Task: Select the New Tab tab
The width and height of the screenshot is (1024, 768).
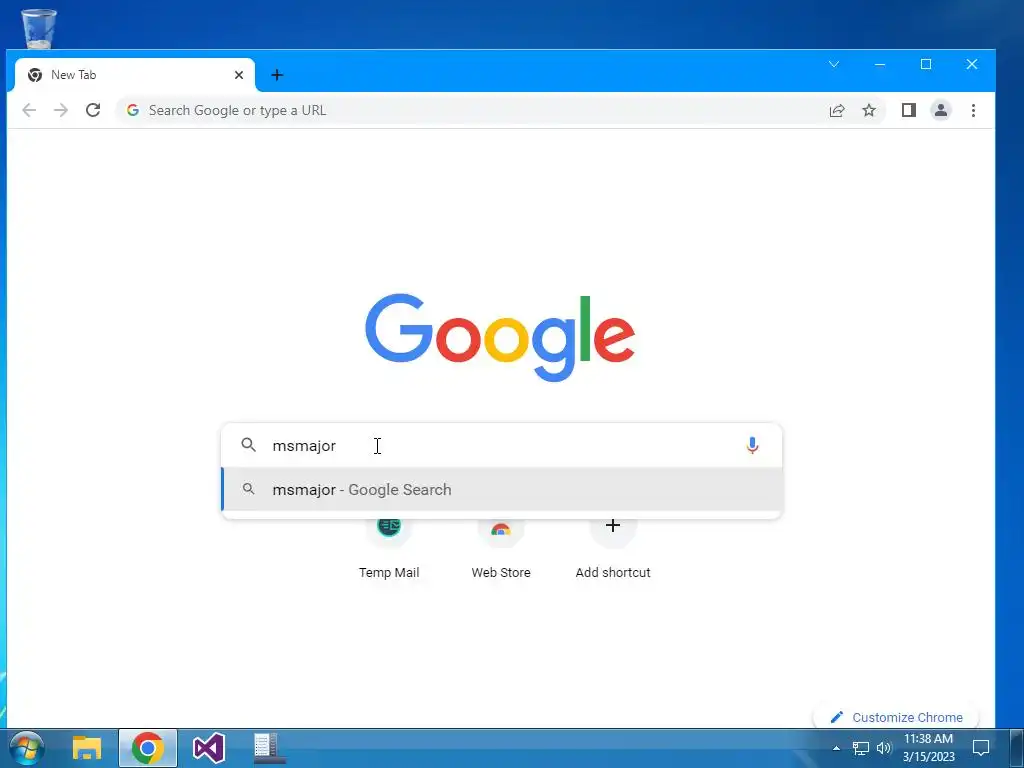Action: 135,75
